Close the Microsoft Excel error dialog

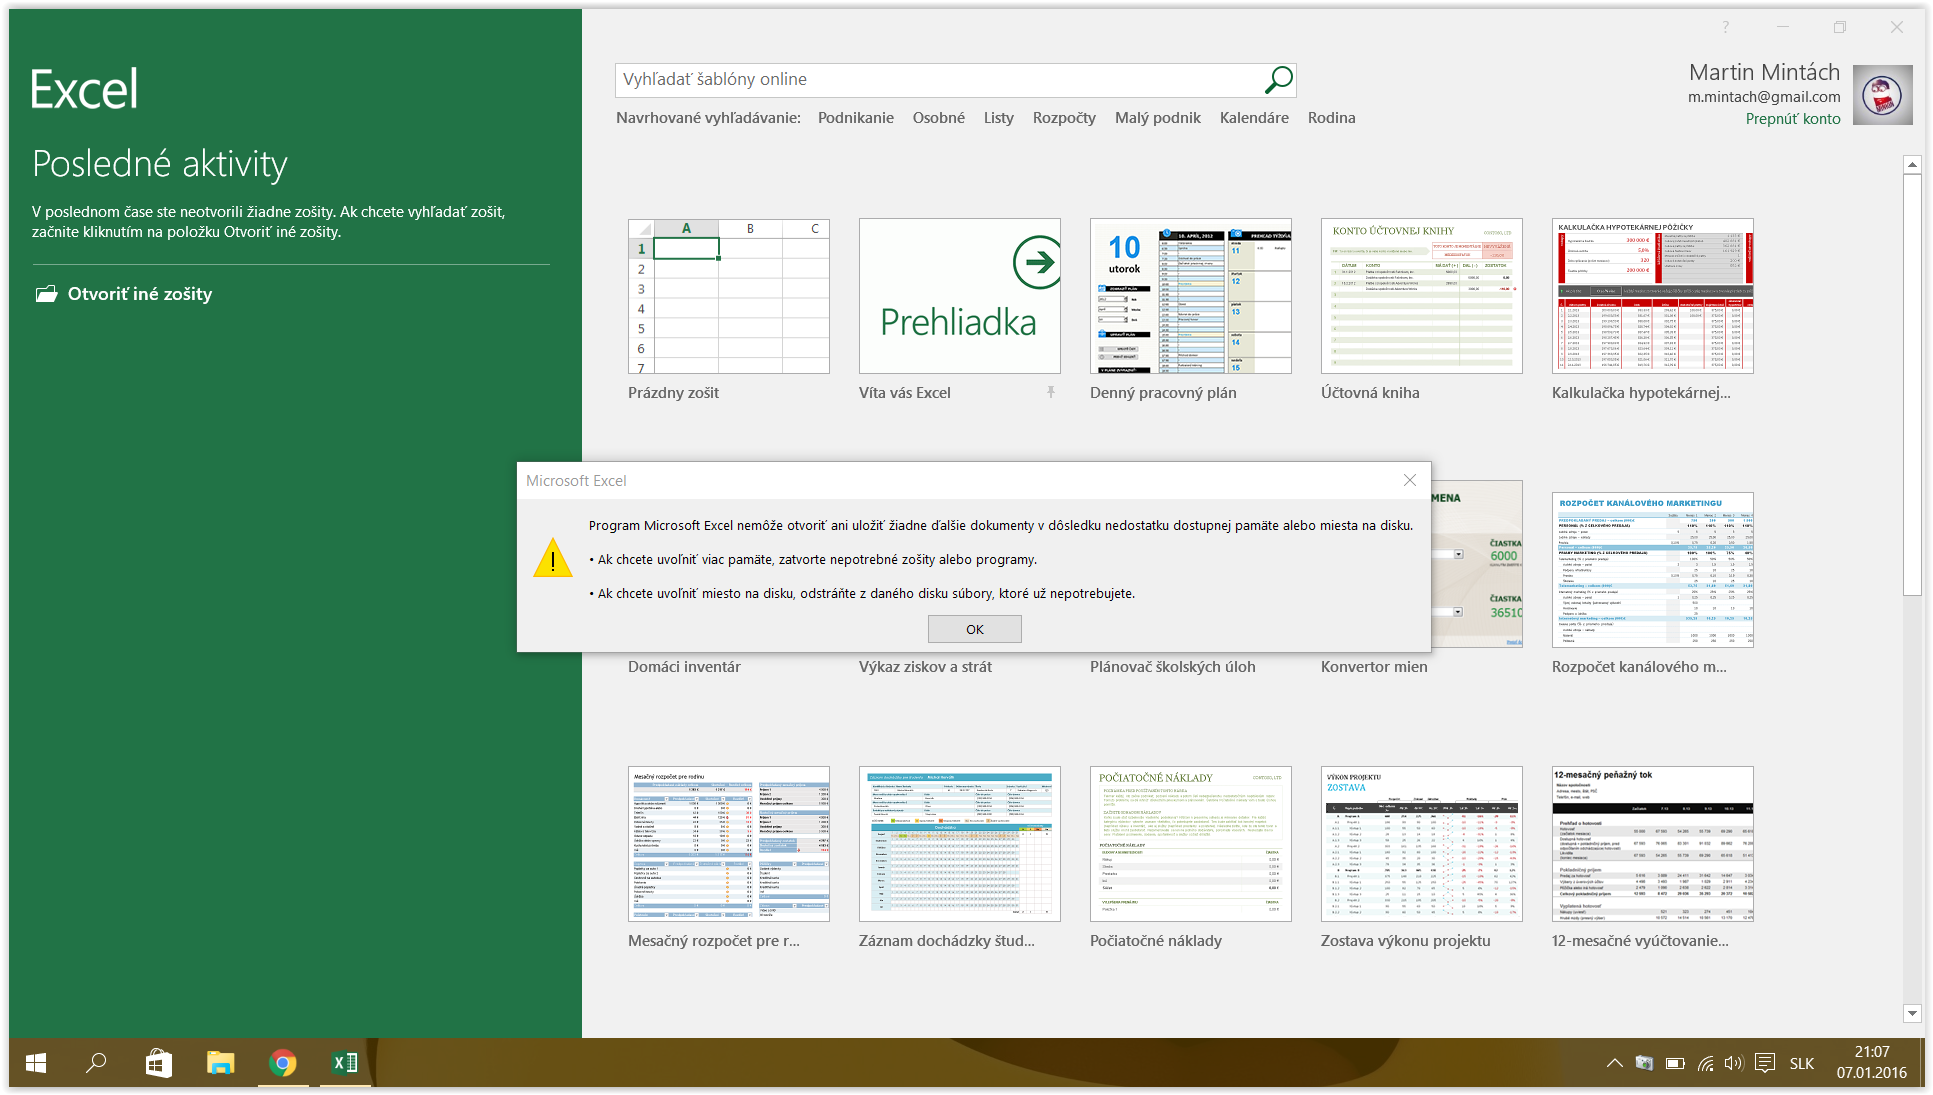[x=1409, y=481]
